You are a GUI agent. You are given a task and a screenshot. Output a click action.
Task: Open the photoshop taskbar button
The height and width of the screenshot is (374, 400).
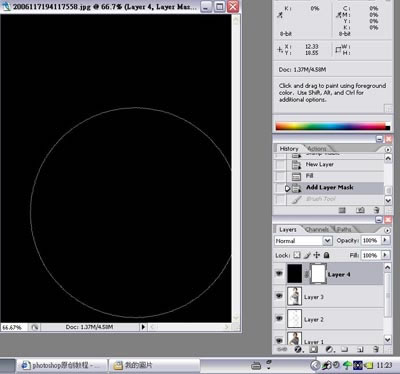pos(62,366)
